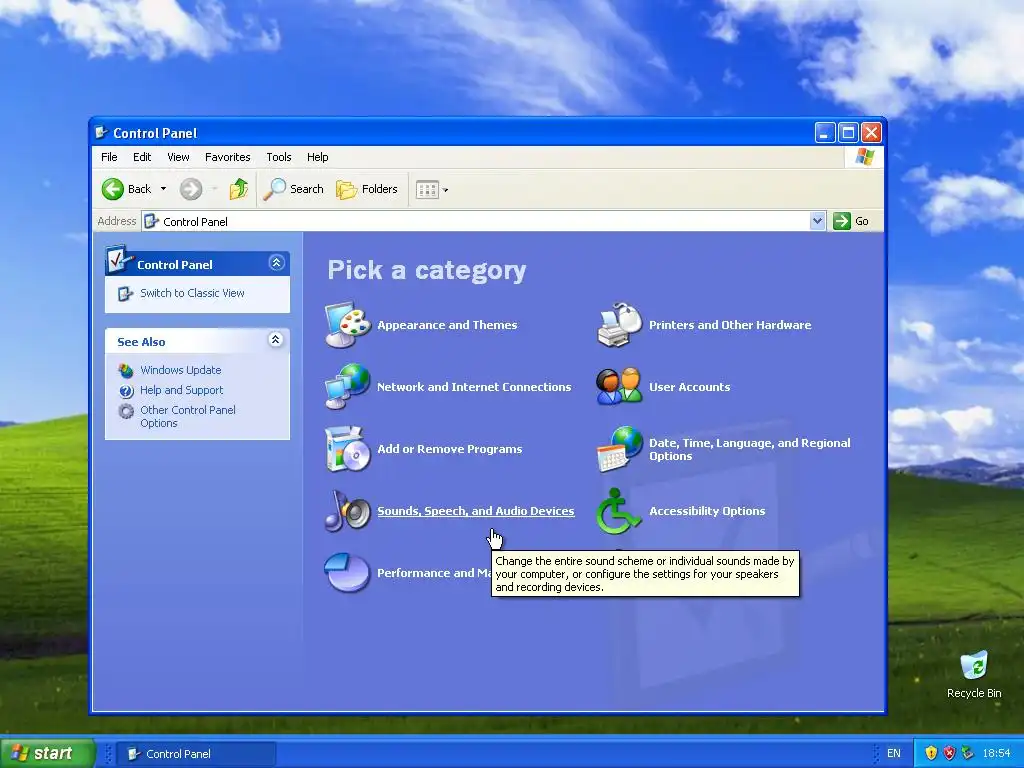Click the Windows Update icon in See Also
Viewport: 1024px width, 768px height.
pos(125,370)
